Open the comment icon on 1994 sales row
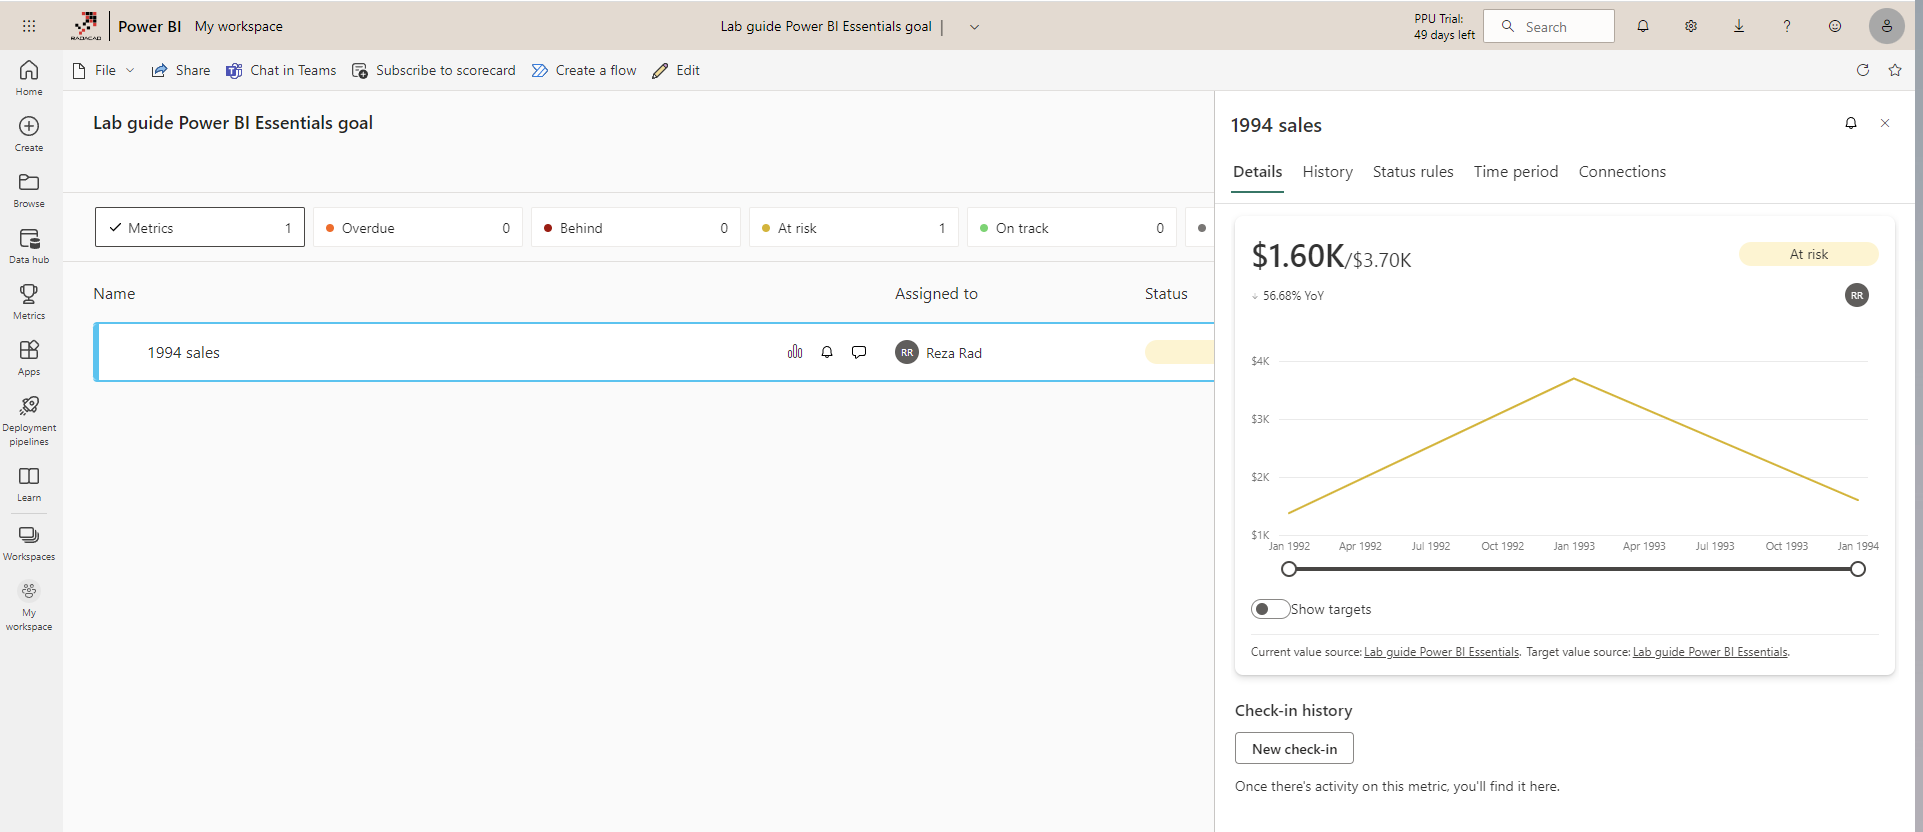Image resolution: width=1923 pixels, height=832 pixels. [859, 352]
